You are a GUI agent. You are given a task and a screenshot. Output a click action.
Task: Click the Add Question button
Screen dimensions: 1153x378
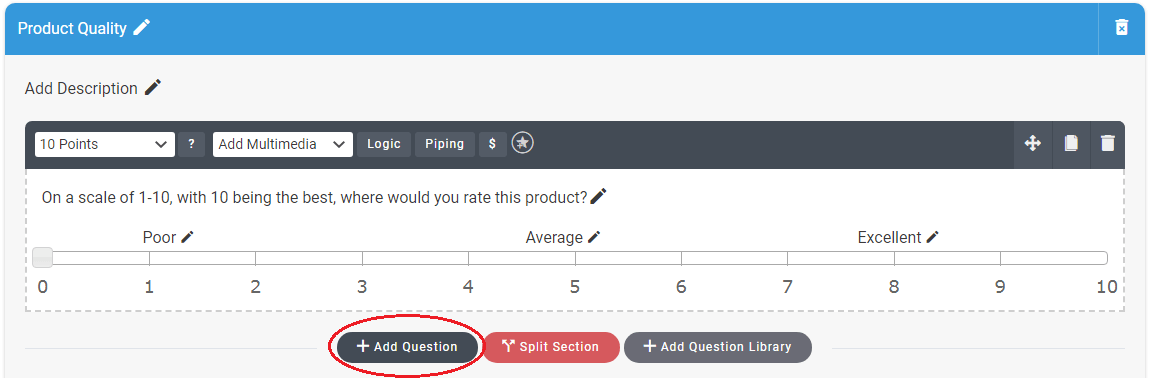[x=407, y=347]
